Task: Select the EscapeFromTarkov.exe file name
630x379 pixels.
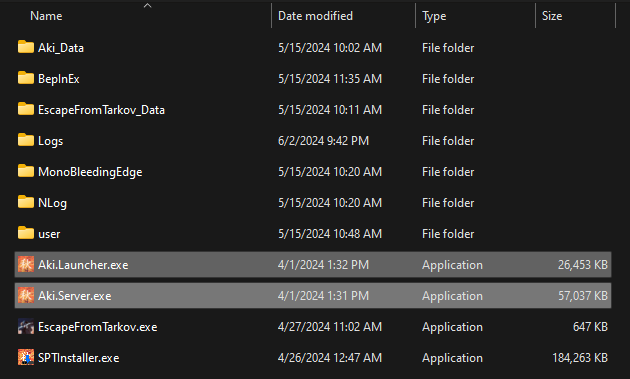Action: tap(98, 327)
